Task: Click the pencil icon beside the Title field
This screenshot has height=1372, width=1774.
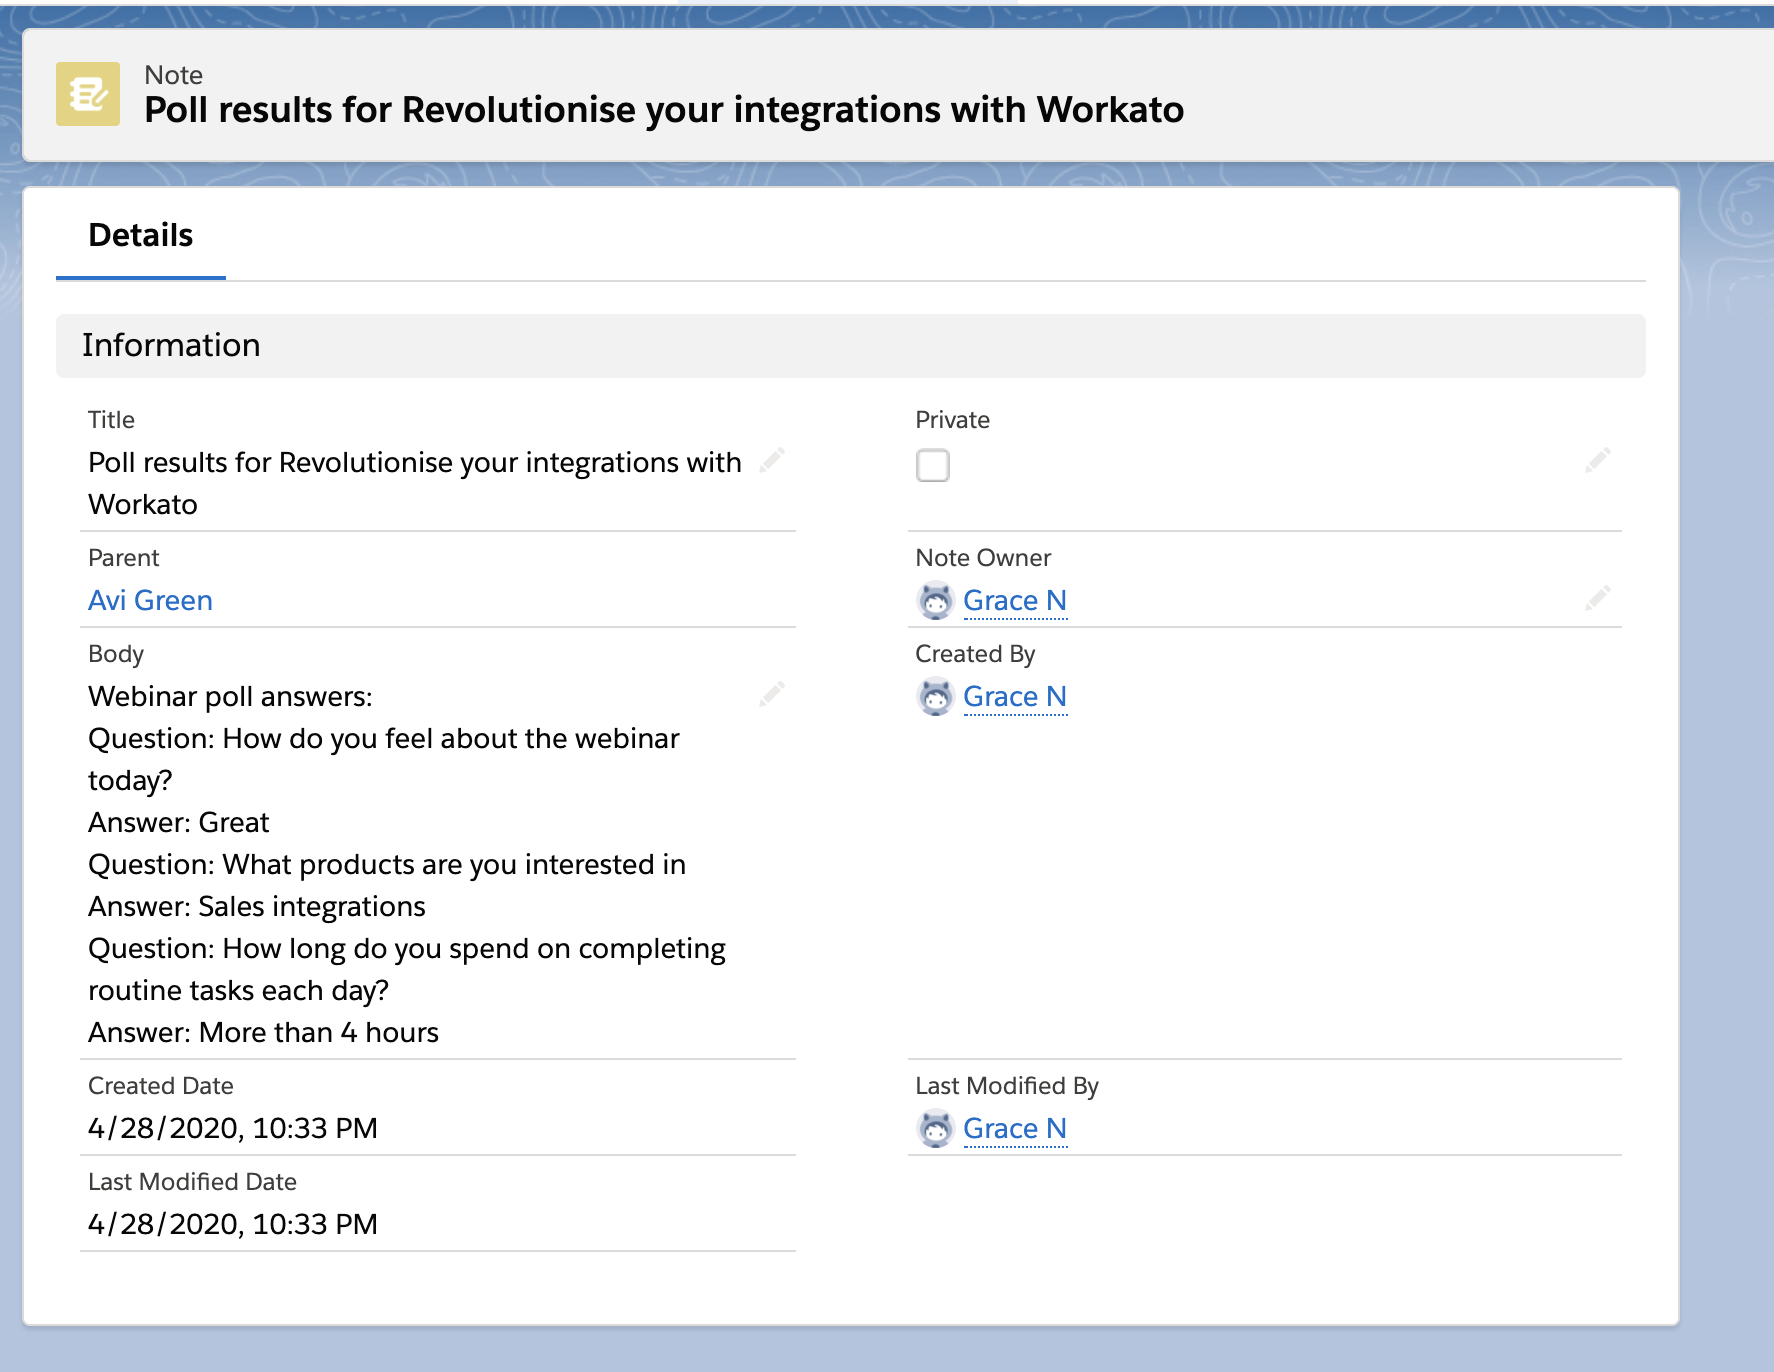Action: tap(772, 462)
